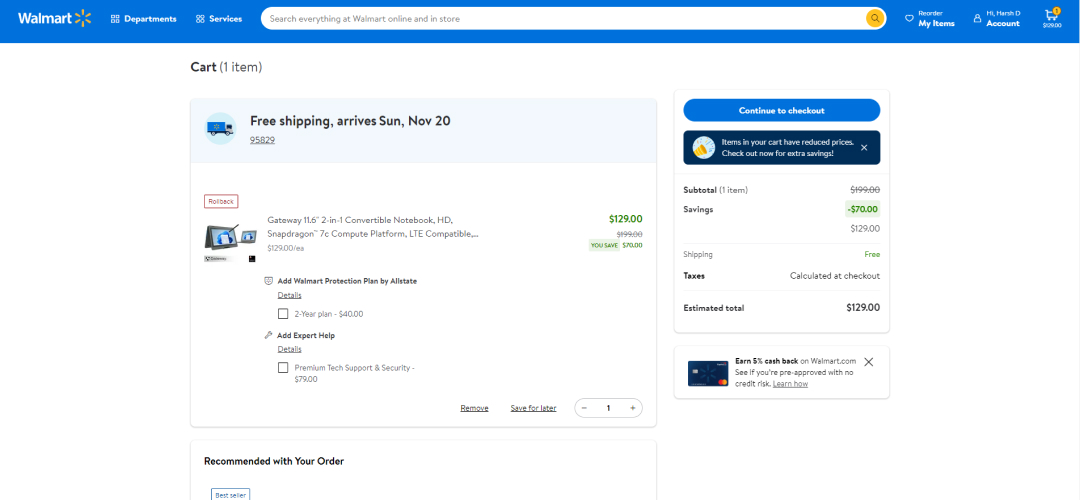Open the Departments menu
Screen dimensions: 1080x500
tap(143, 19)
